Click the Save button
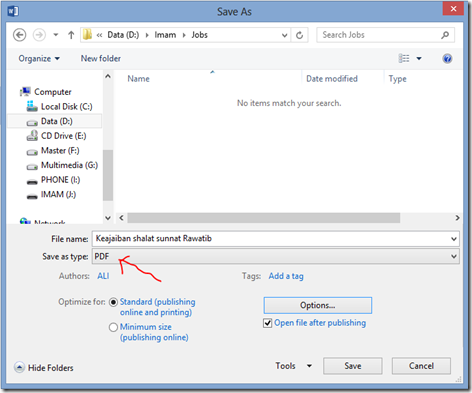This screenshot has height=393, width=472. [x=353, y=366]
